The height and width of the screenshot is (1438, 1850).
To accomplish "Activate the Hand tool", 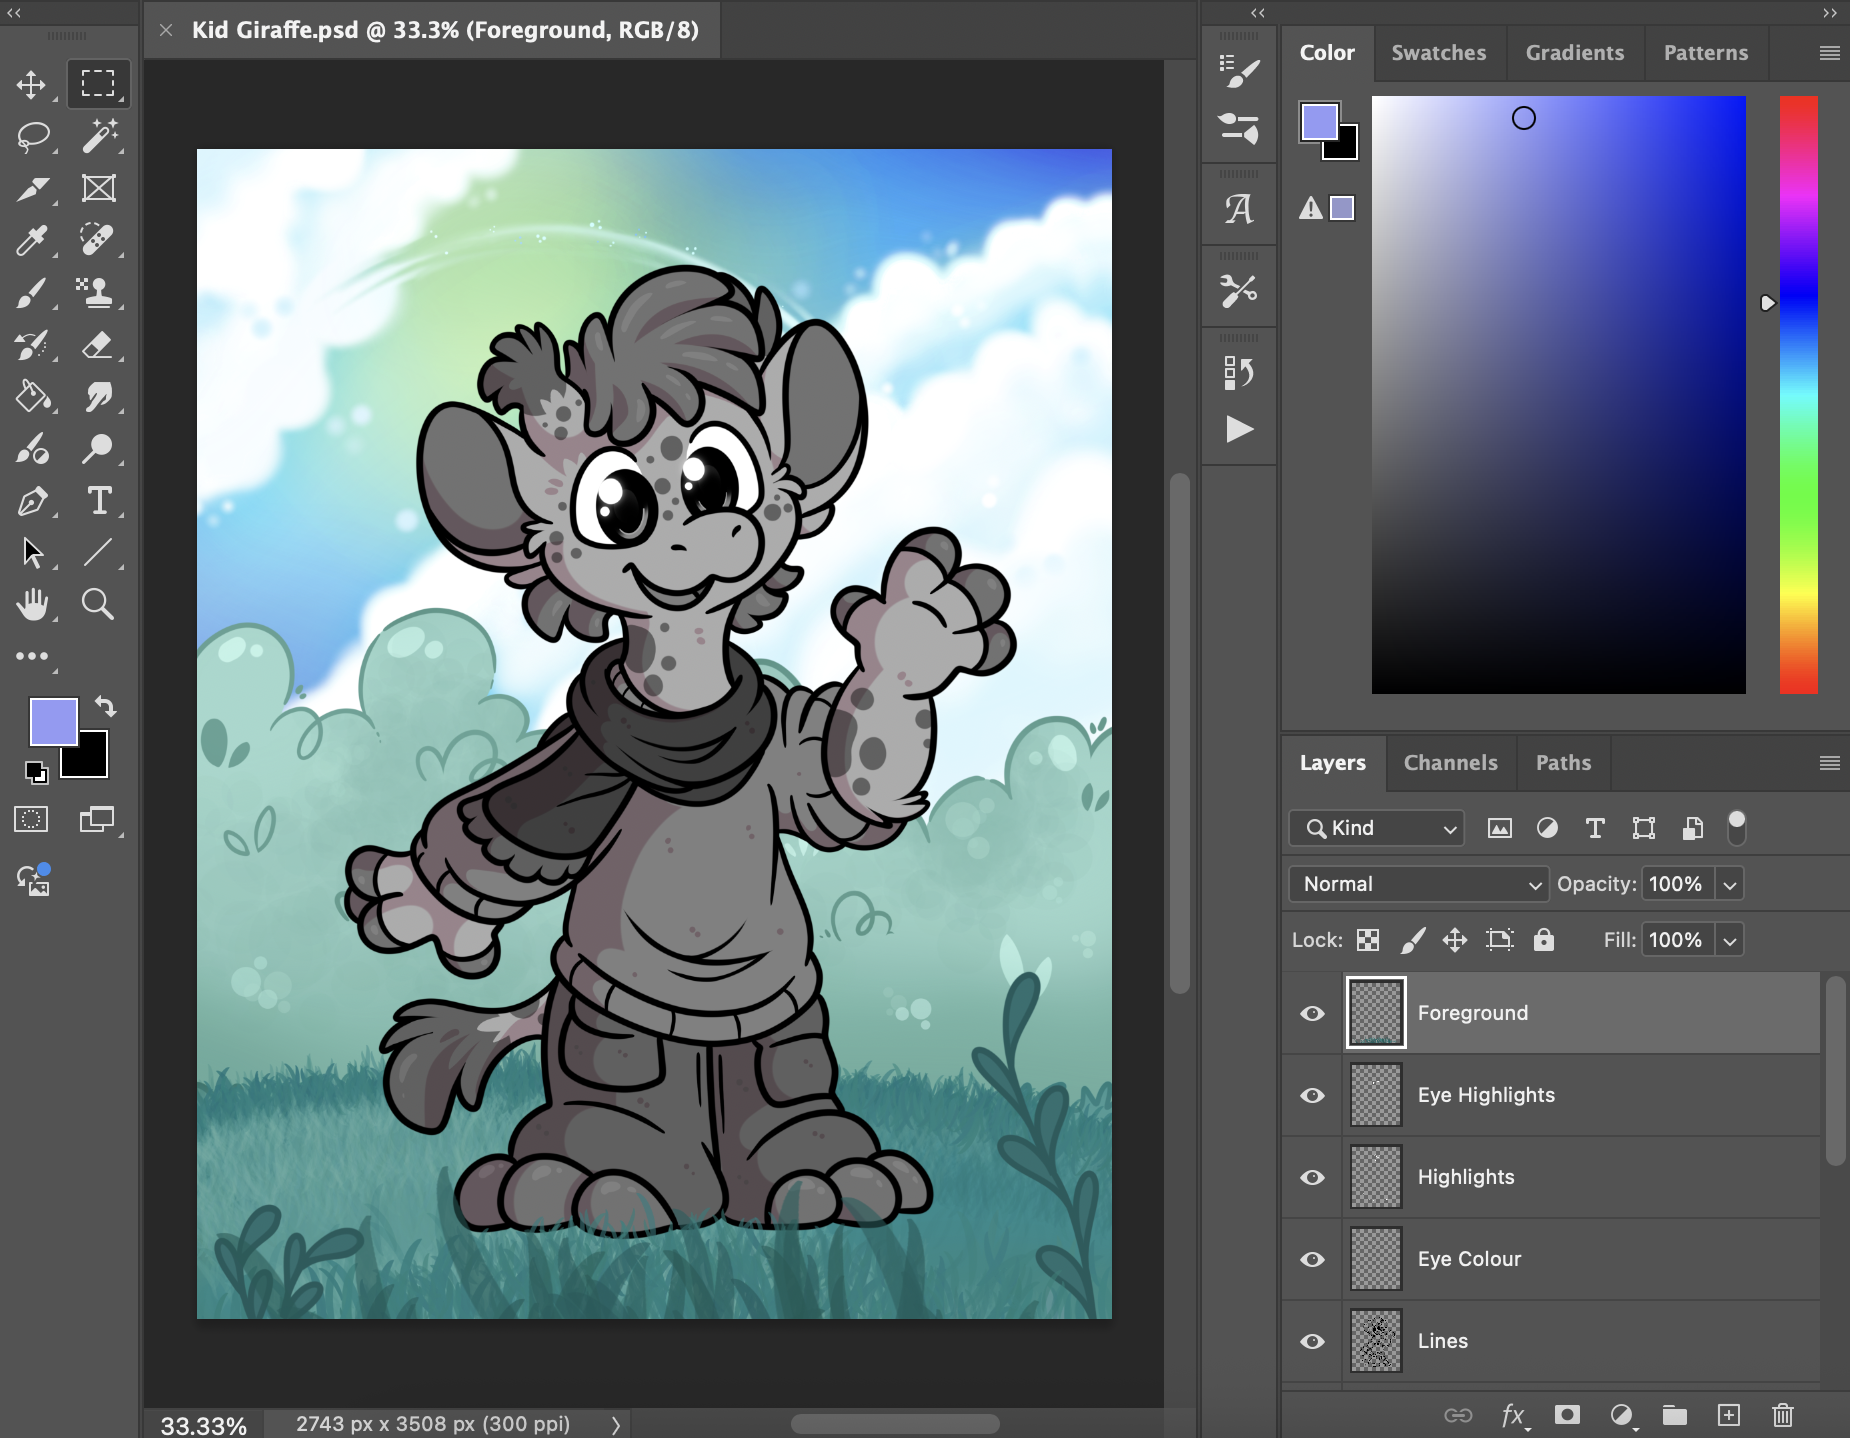I will pos(32,604).
